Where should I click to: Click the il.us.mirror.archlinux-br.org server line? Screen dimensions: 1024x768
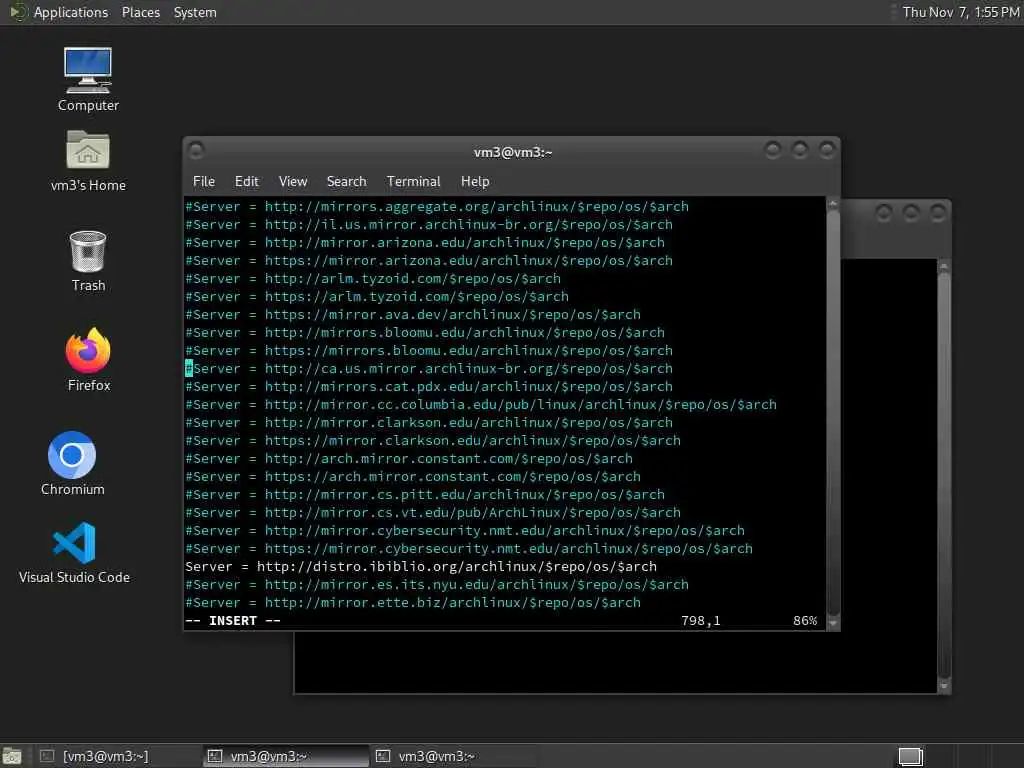pyautogui.click(x=429, y=225)
